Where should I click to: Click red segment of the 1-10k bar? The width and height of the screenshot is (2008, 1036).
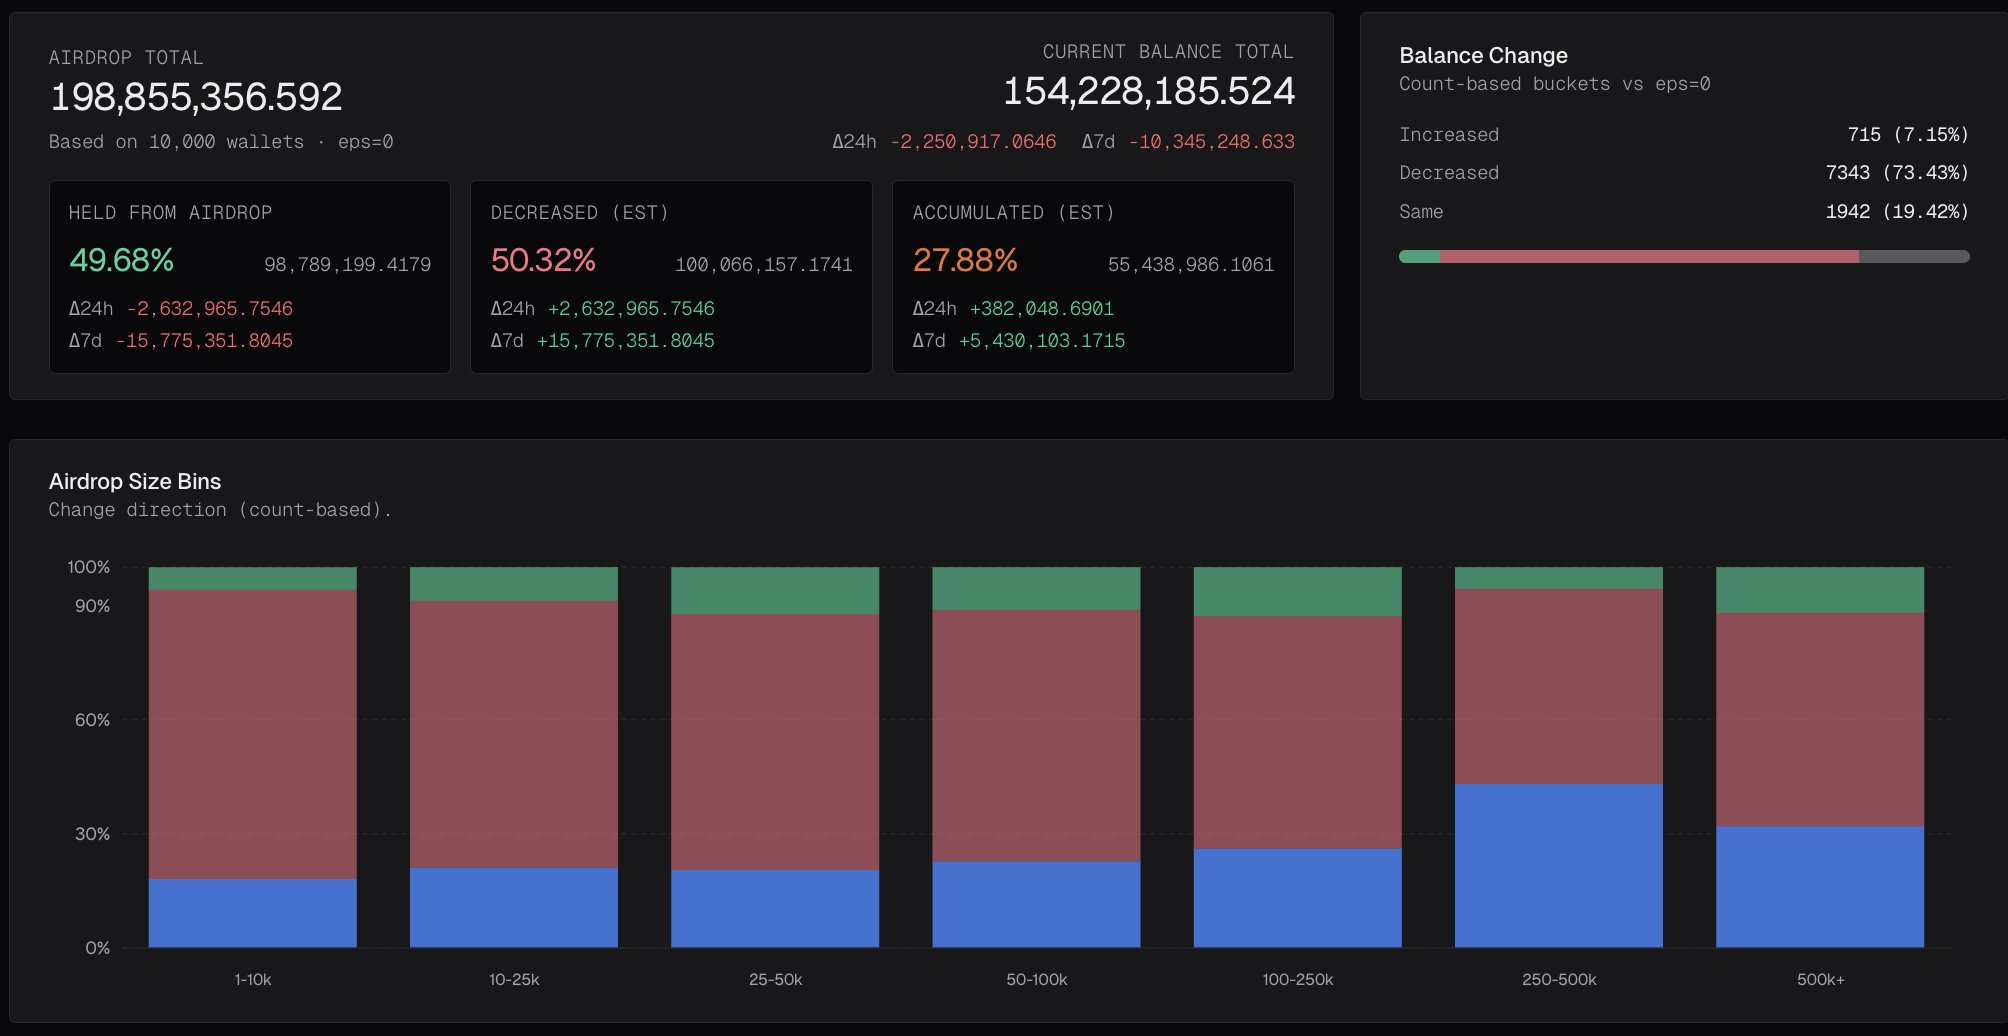(x=252, y=733)
